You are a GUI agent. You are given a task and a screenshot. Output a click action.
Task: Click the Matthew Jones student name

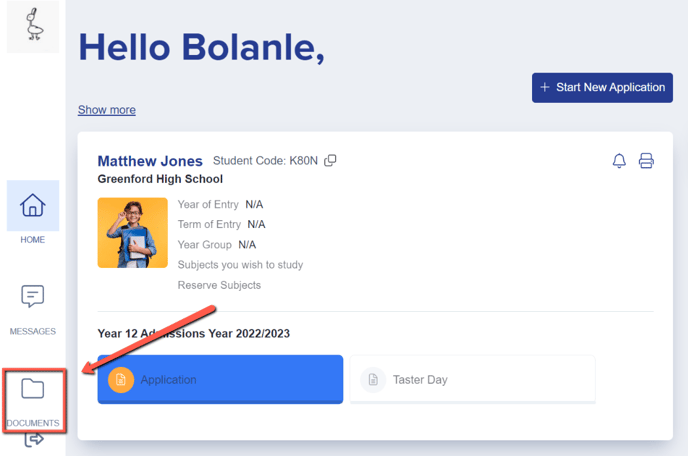click(150, 161)
